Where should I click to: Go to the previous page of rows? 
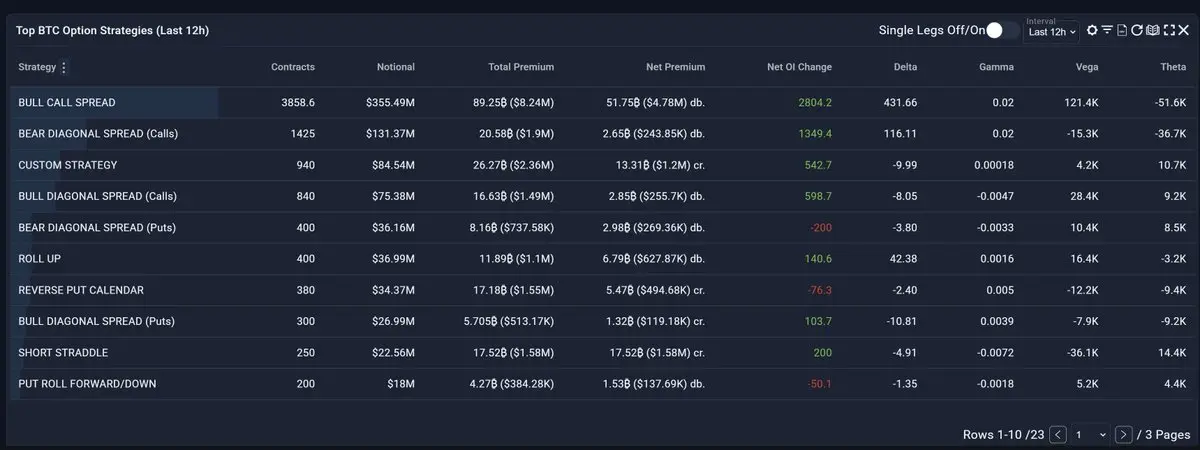pyautogui.click(x=1058, y=435)
